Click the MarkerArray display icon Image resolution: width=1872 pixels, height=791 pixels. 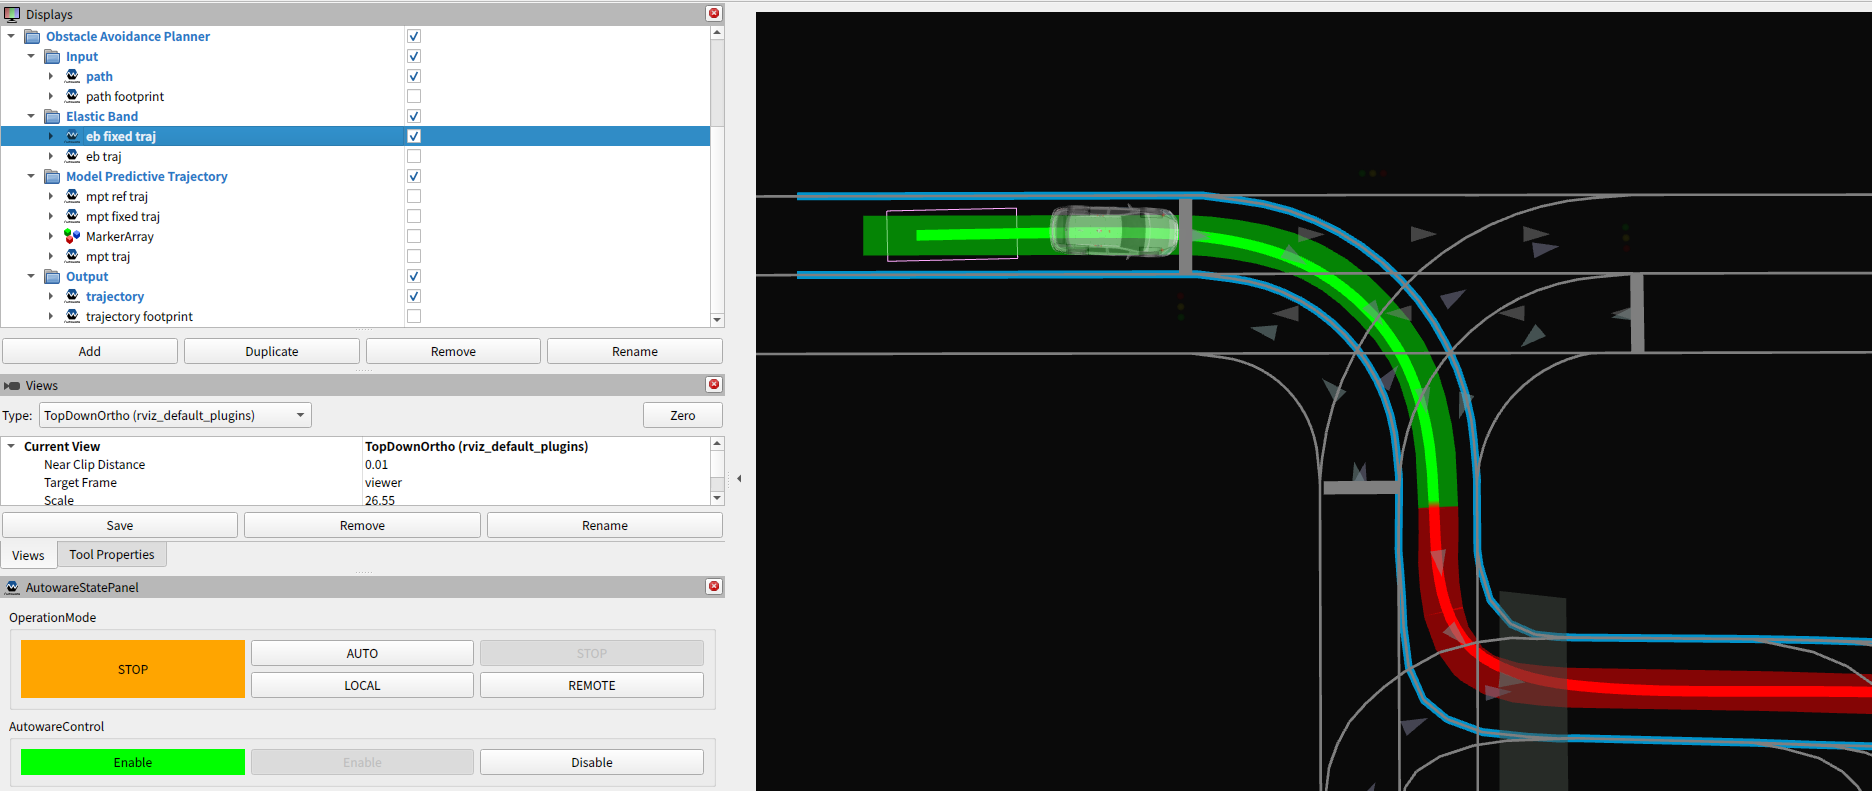(72, 236)
